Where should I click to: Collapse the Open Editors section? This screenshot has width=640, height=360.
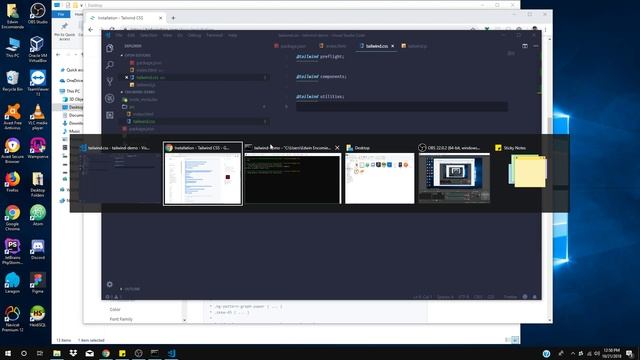[x=137, y=55]
